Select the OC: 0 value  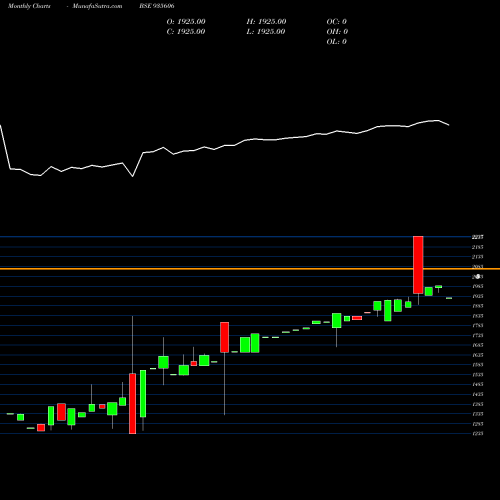point(337,22)
